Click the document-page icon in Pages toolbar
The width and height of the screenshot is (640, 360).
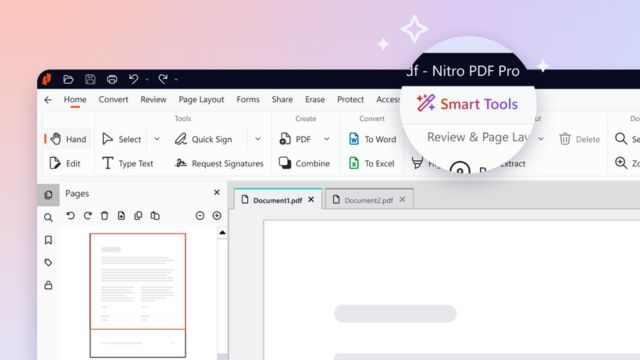(x=121, y=216)
